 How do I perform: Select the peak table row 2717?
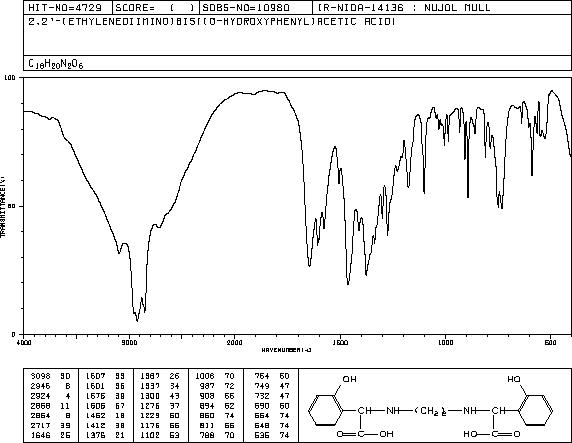click(x=51, y=425)
